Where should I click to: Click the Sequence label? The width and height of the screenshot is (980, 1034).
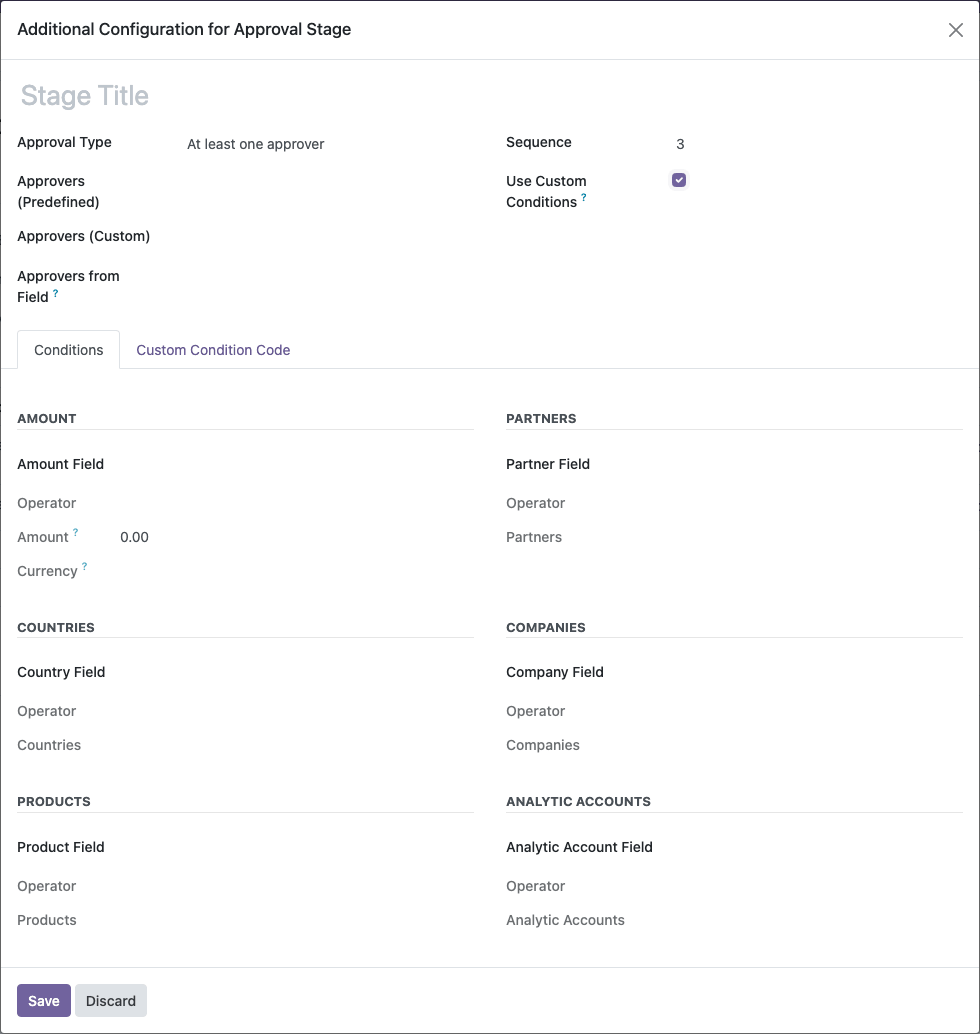point(539,142)
